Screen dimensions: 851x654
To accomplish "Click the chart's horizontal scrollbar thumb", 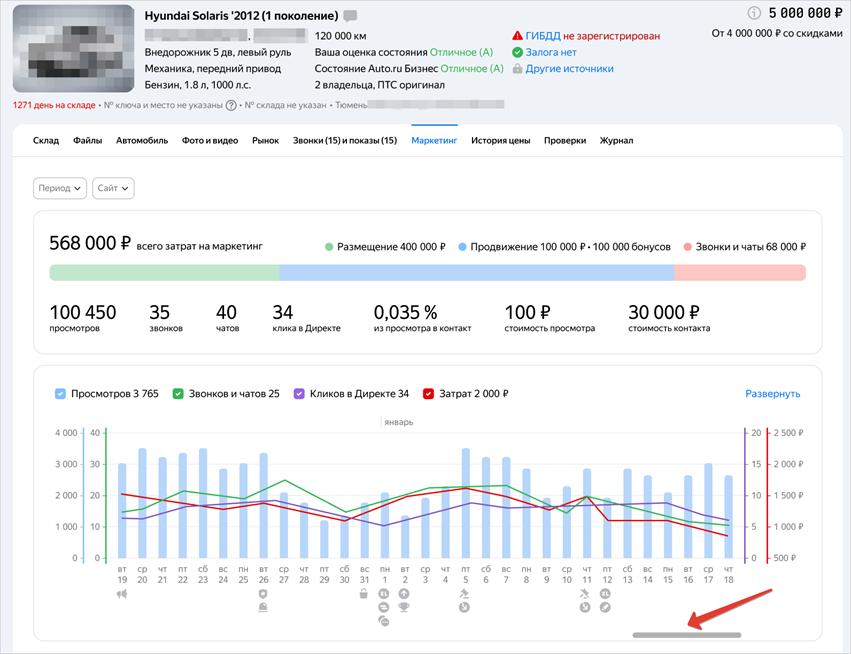I will (x=687, y=635).
